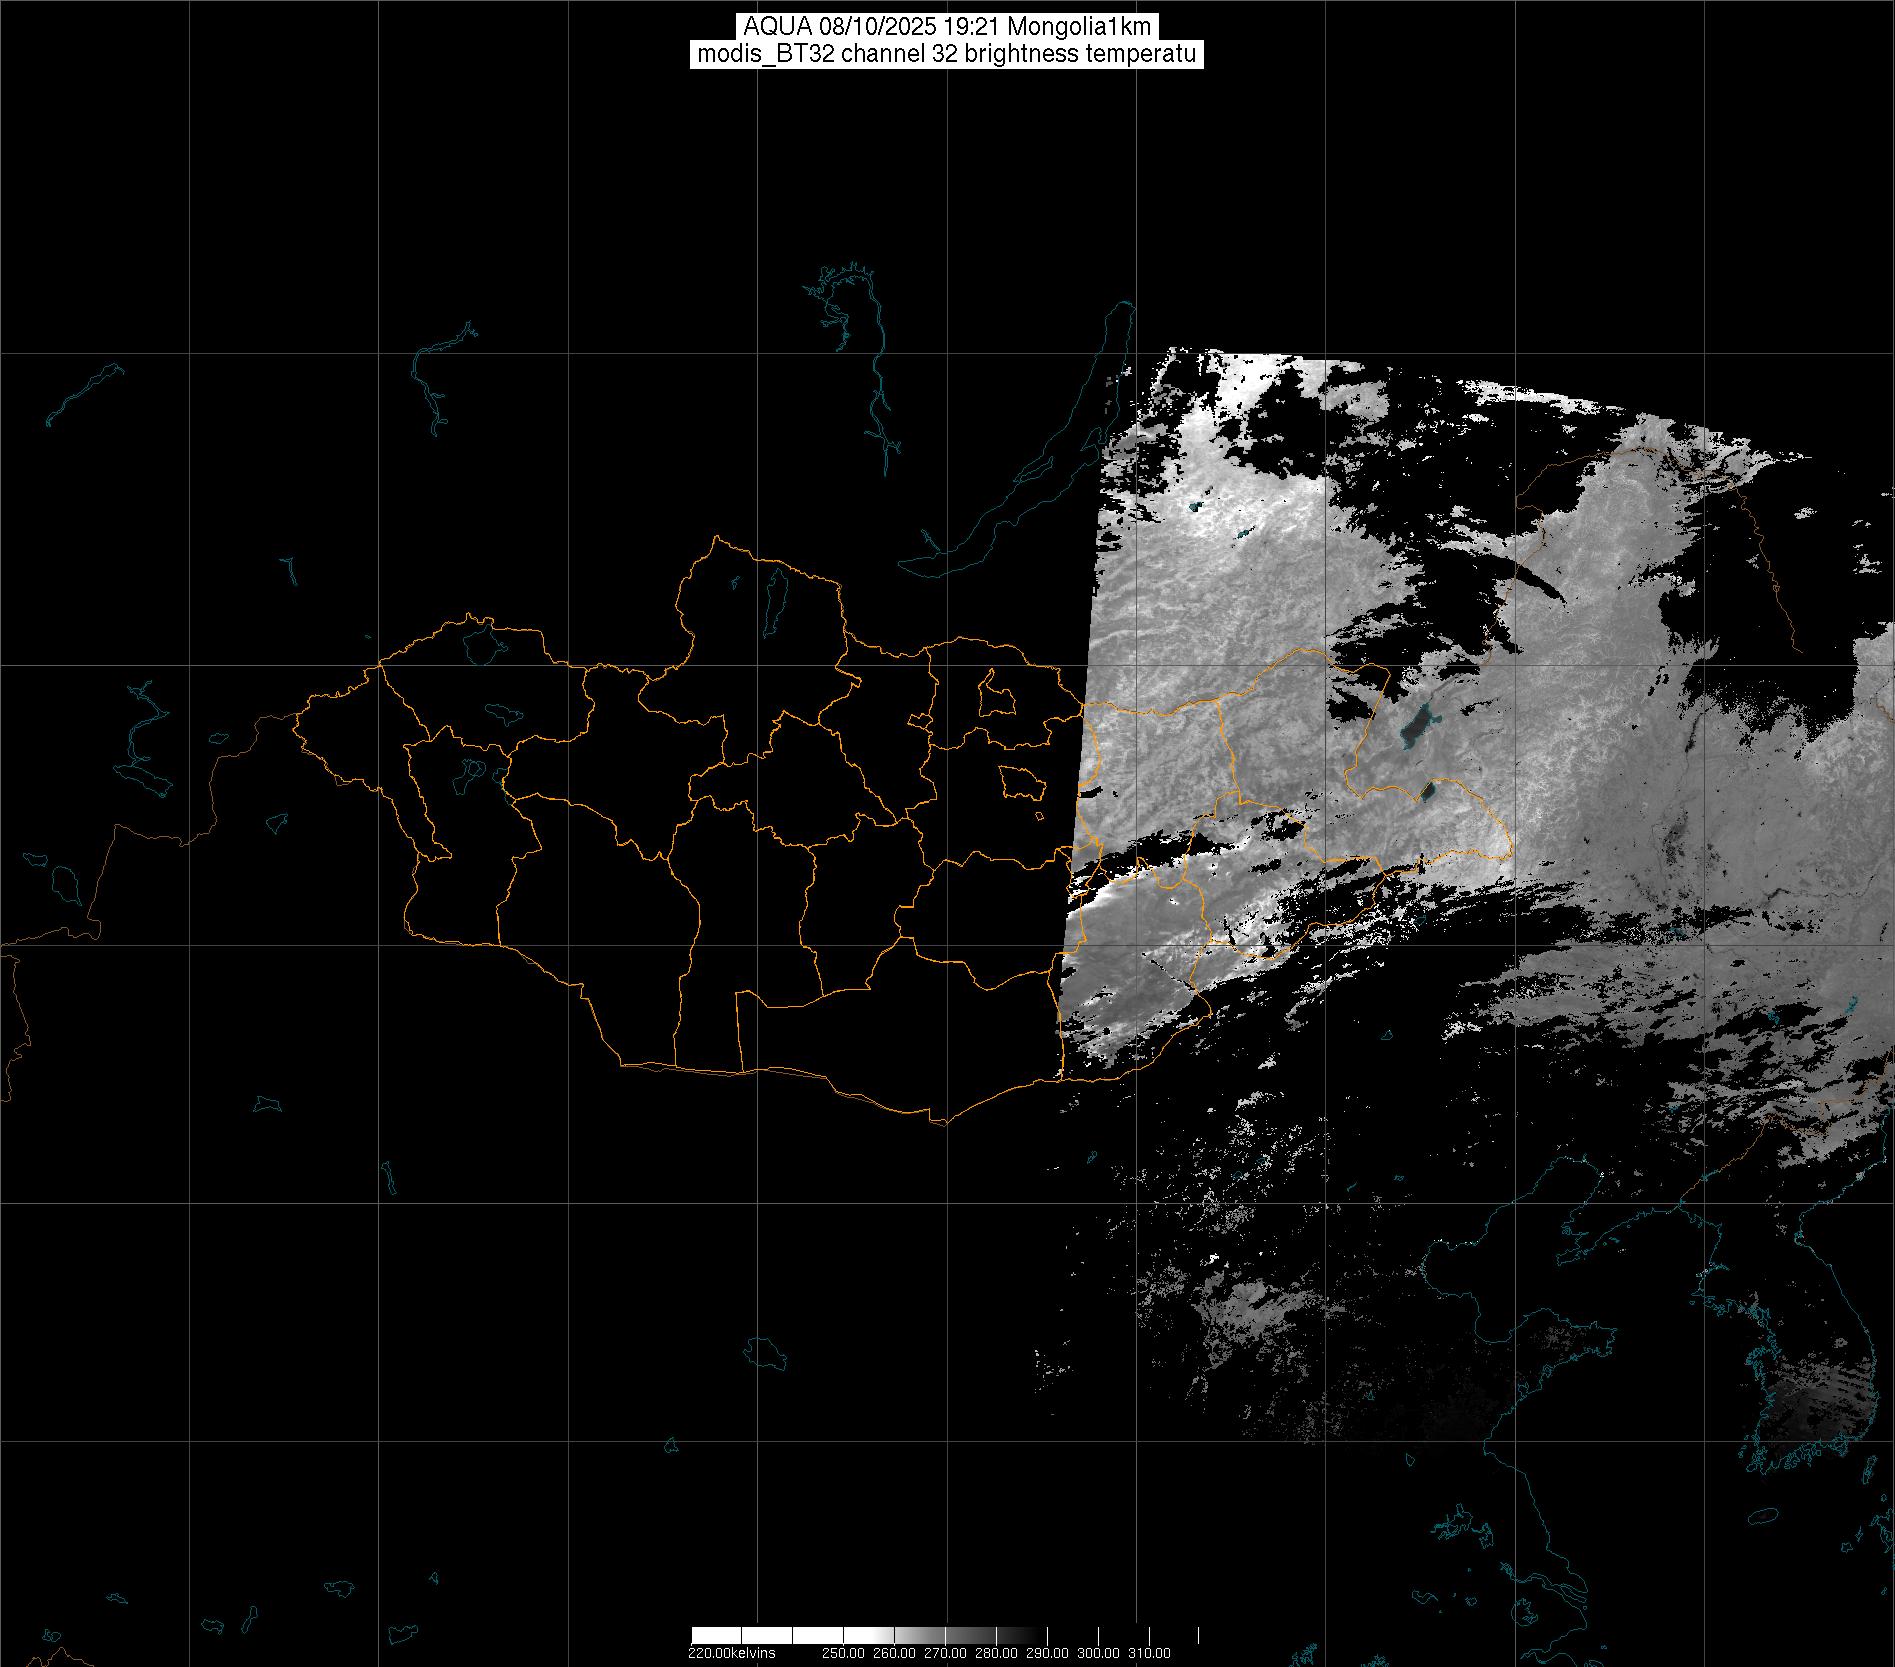
Task: Click the 270.00 temperature scale label
Action: coord(946,1653)
